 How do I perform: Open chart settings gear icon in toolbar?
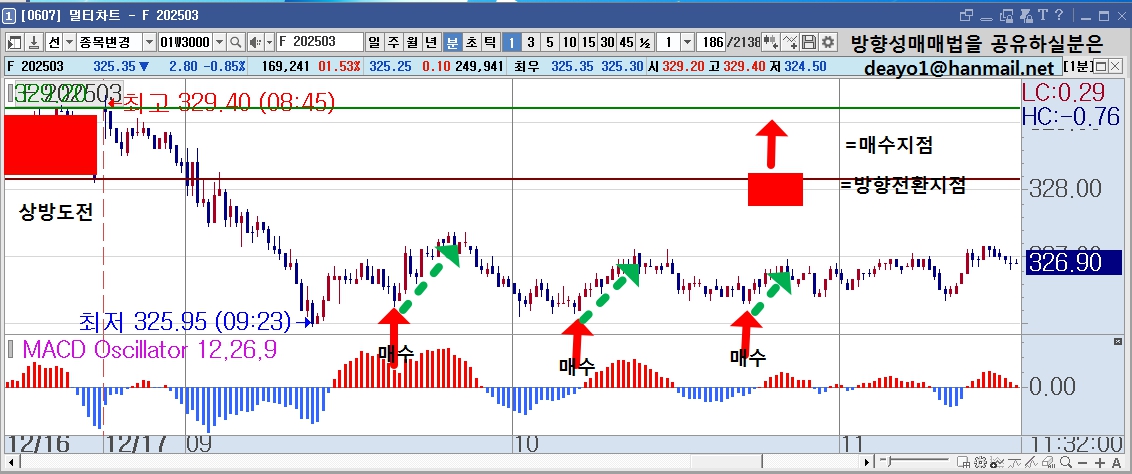point(827,42)
